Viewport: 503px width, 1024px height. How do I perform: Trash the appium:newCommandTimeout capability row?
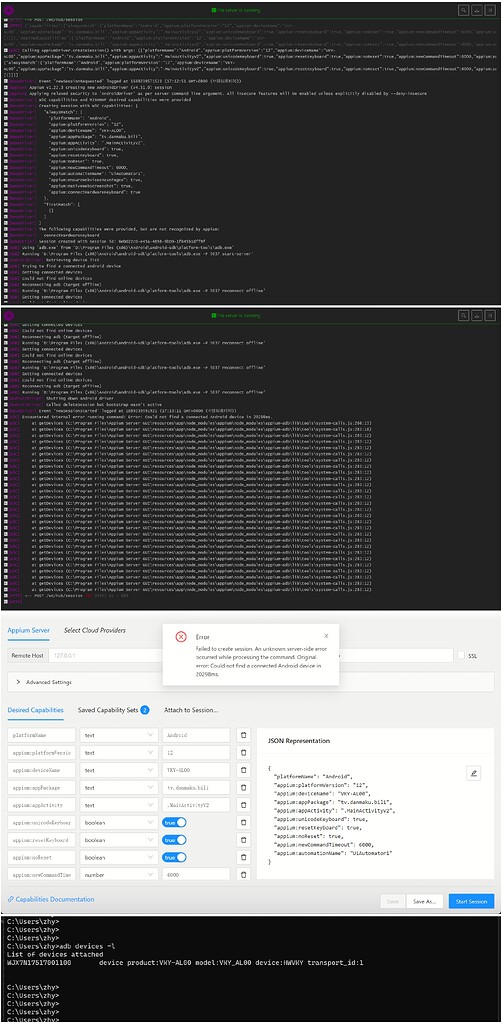[x=243, y=874]
